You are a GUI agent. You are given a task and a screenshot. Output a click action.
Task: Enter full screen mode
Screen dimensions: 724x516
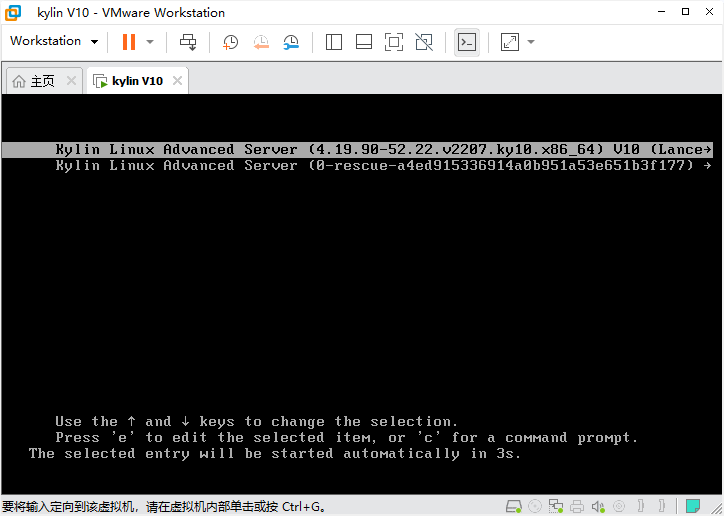tap(394, 42)
